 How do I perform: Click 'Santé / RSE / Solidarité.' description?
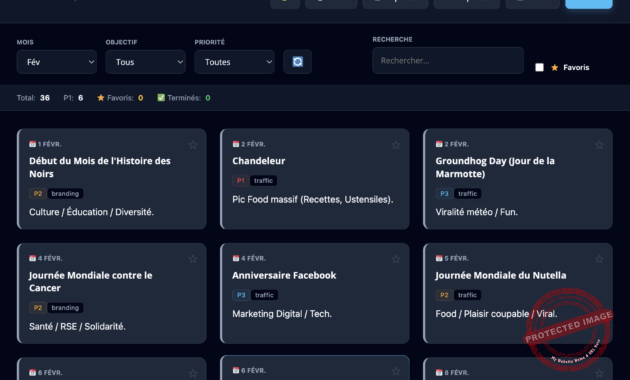tap(77, 327)
